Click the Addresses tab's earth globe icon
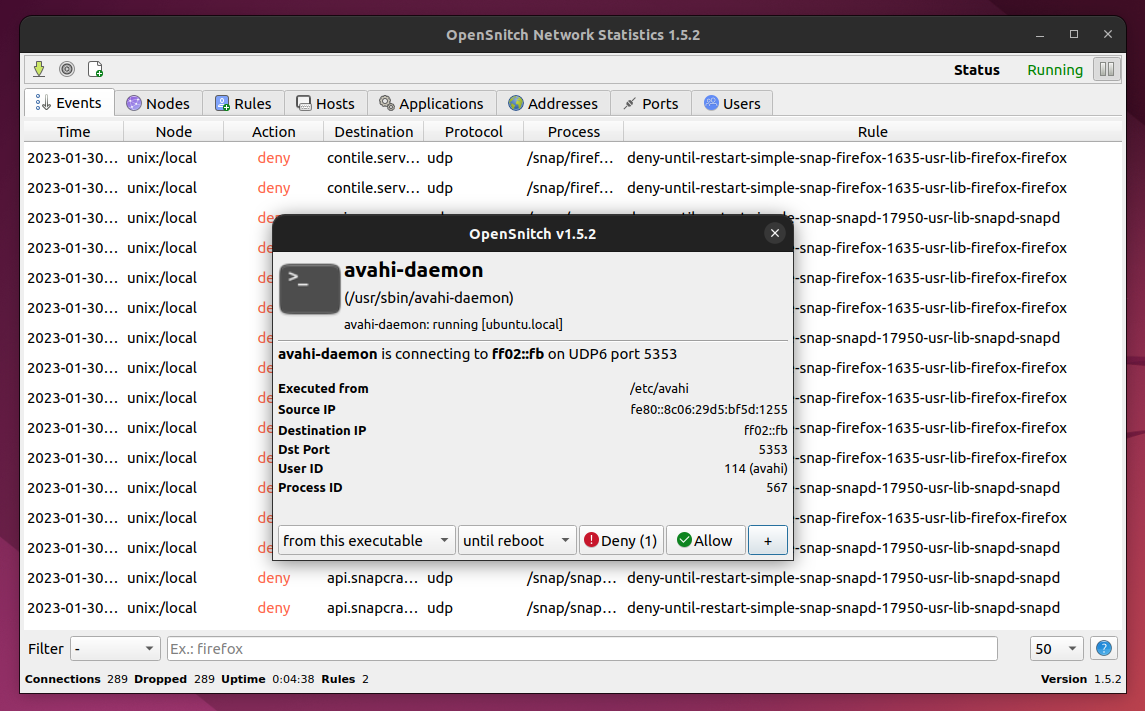This screenshot has height=711, width=1145. click(516, 103)
